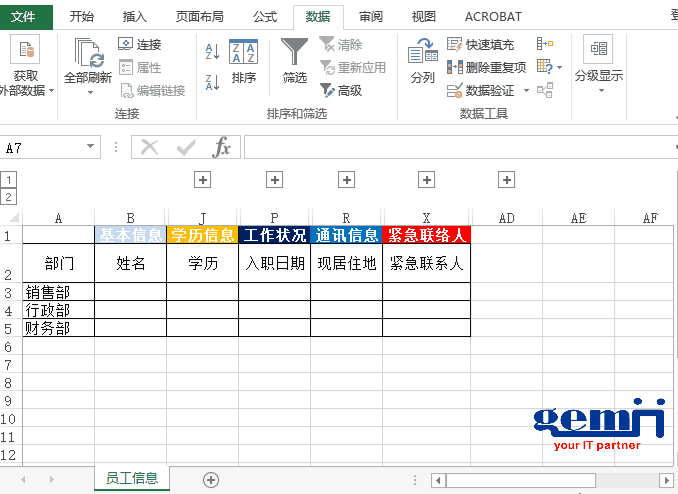Switch to the 审阅 tab
Viewport: 678px width, 494px height.
pyautogui.click(x=371, y=17)
